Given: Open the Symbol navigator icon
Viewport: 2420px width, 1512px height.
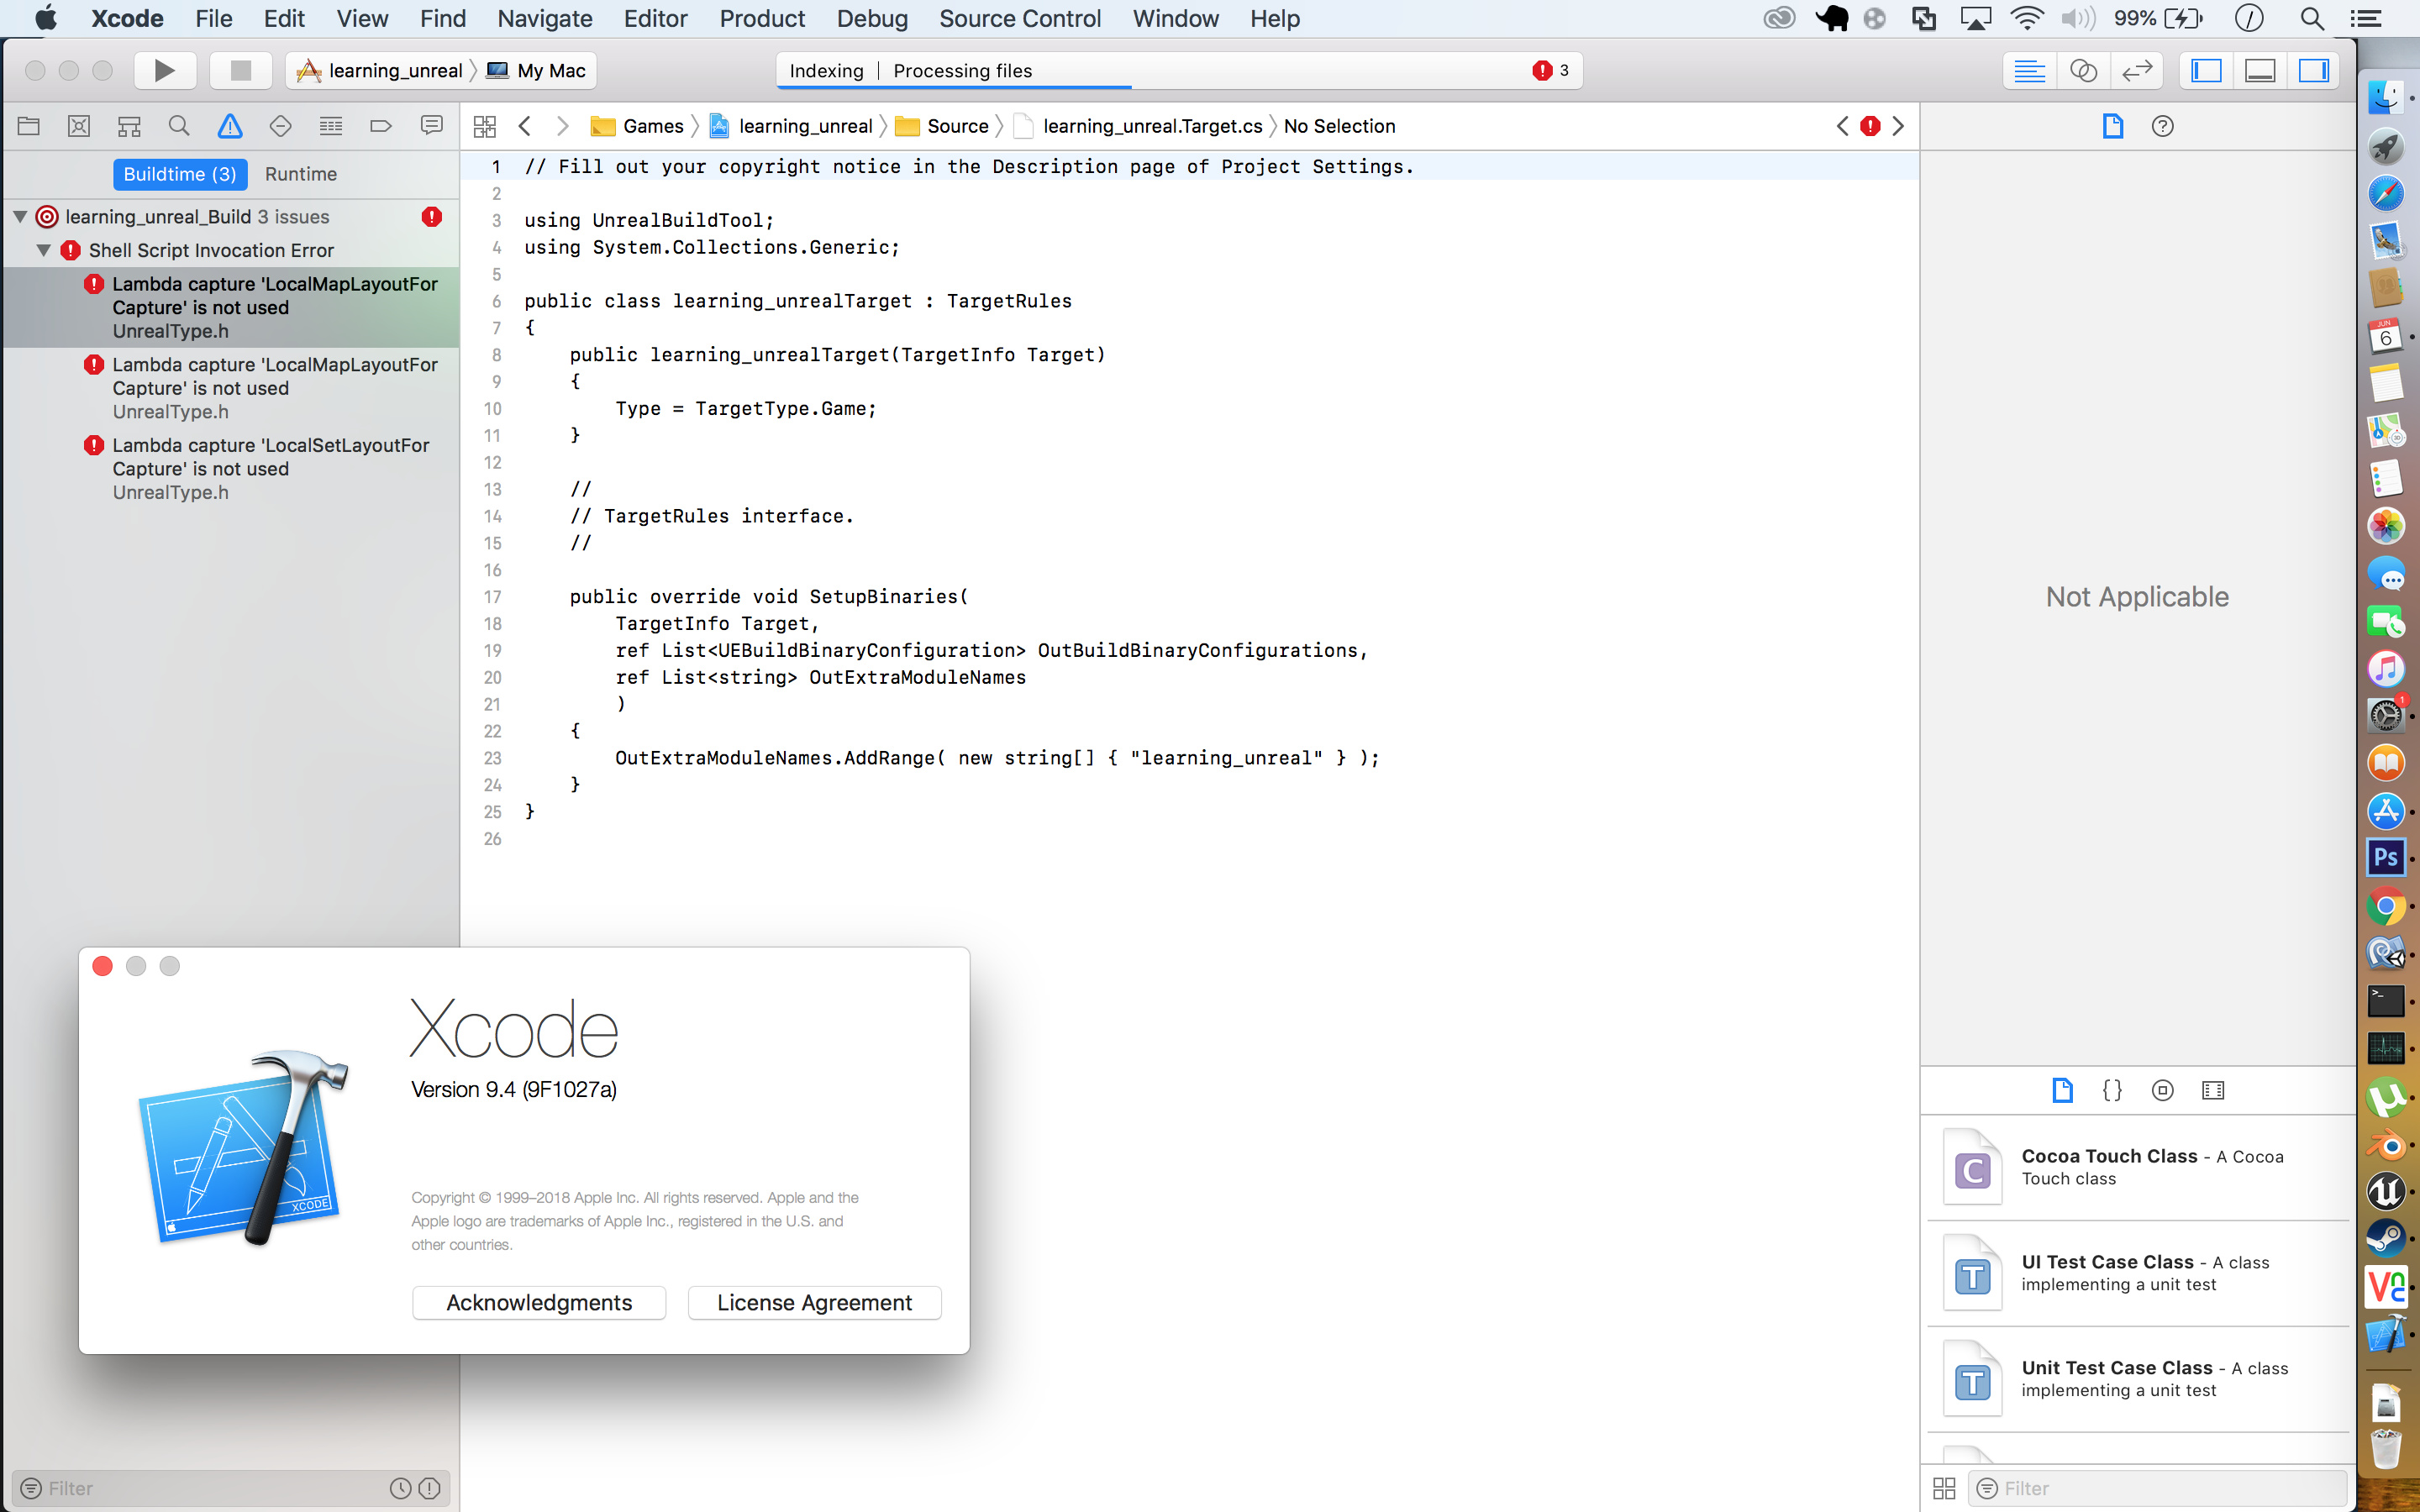Looking at the screenshot, I should click(x=129, y=126).
